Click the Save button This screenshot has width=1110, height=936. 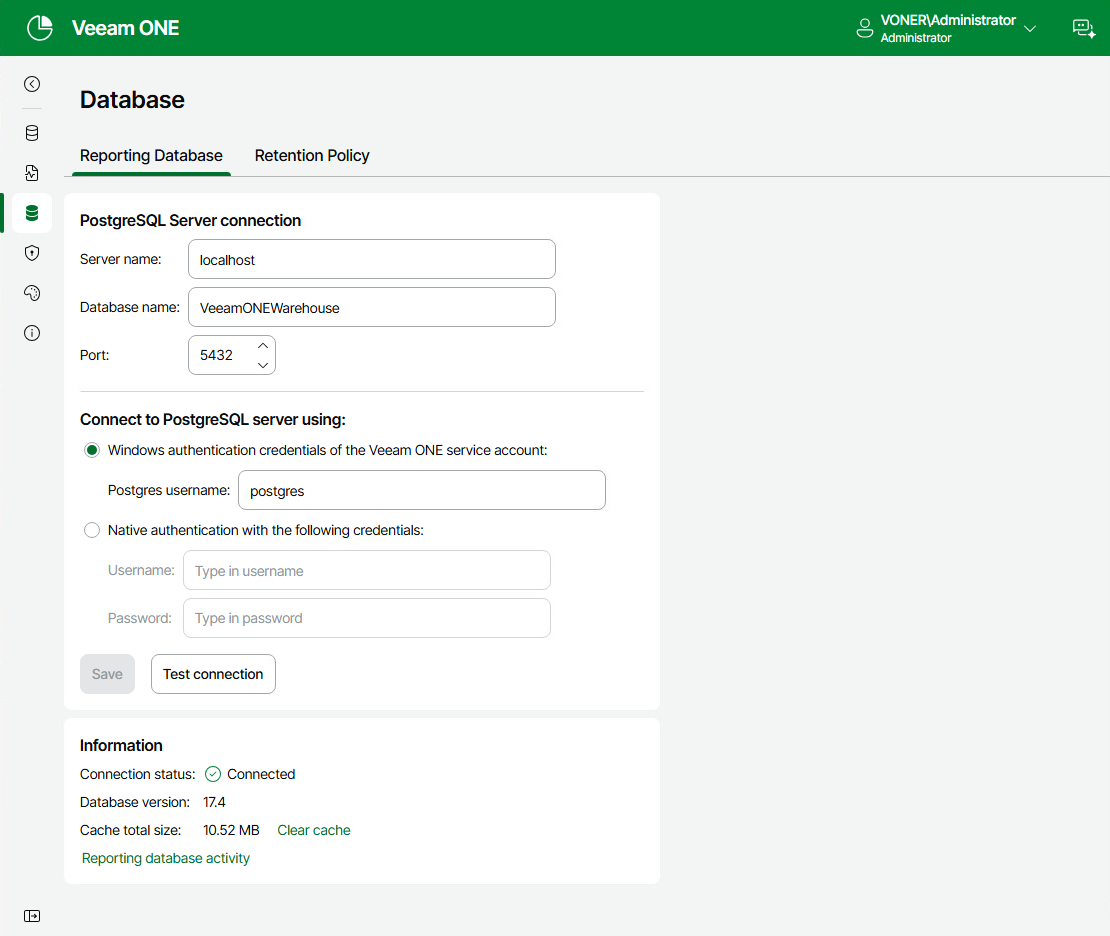107,674
